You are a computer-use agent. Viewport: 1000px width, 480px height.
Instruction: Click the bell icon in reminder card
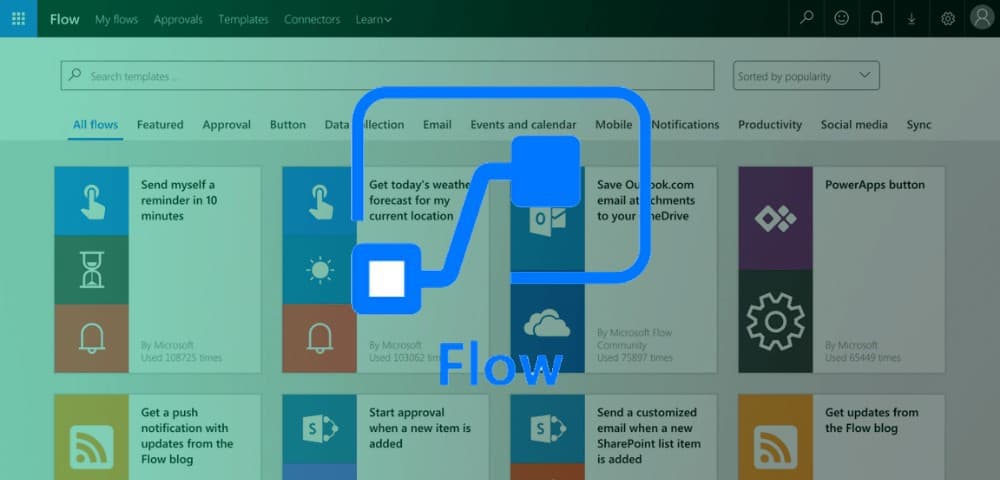point(92,338)
